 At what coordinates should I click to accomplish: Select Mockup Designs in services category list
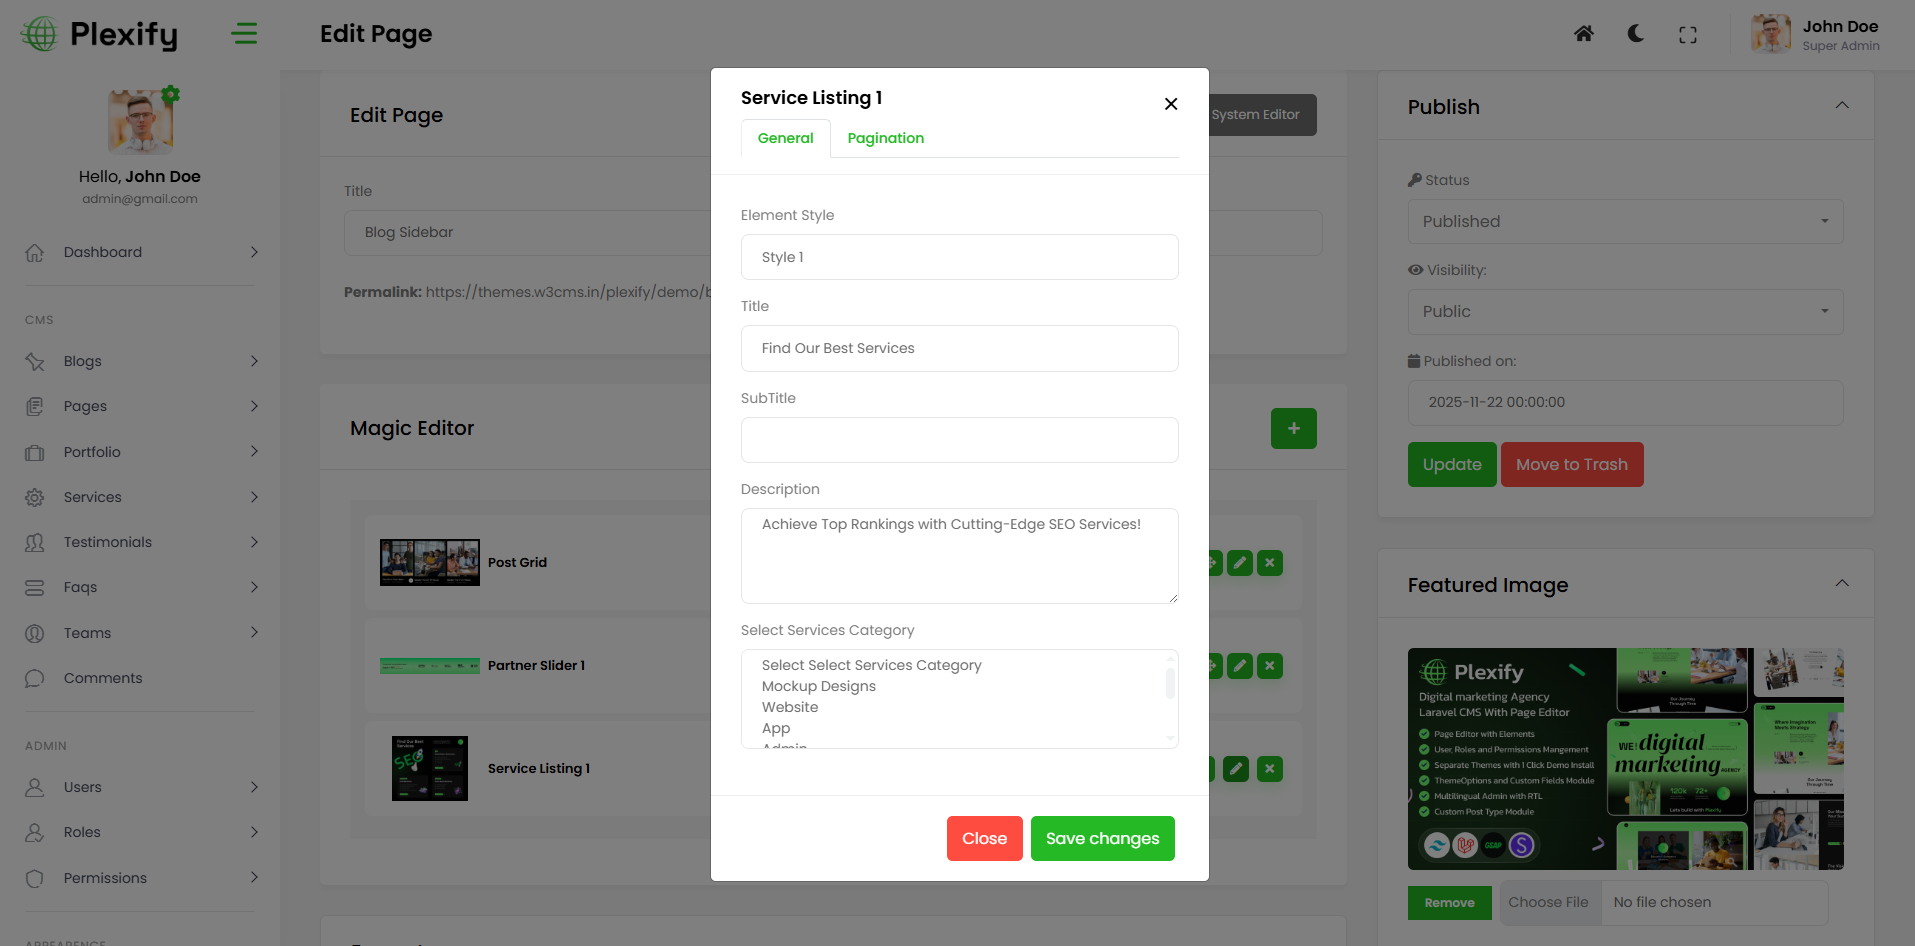click(x=818, y=686)
